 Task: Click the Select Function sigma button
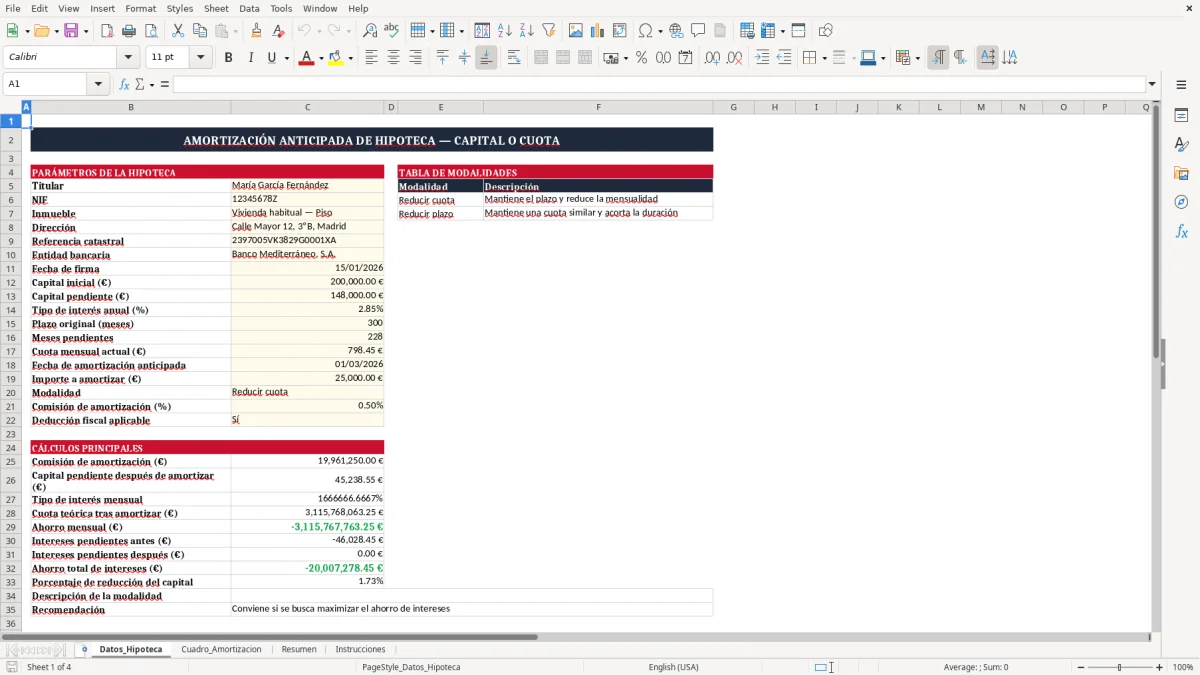click(x=140, y=84)
